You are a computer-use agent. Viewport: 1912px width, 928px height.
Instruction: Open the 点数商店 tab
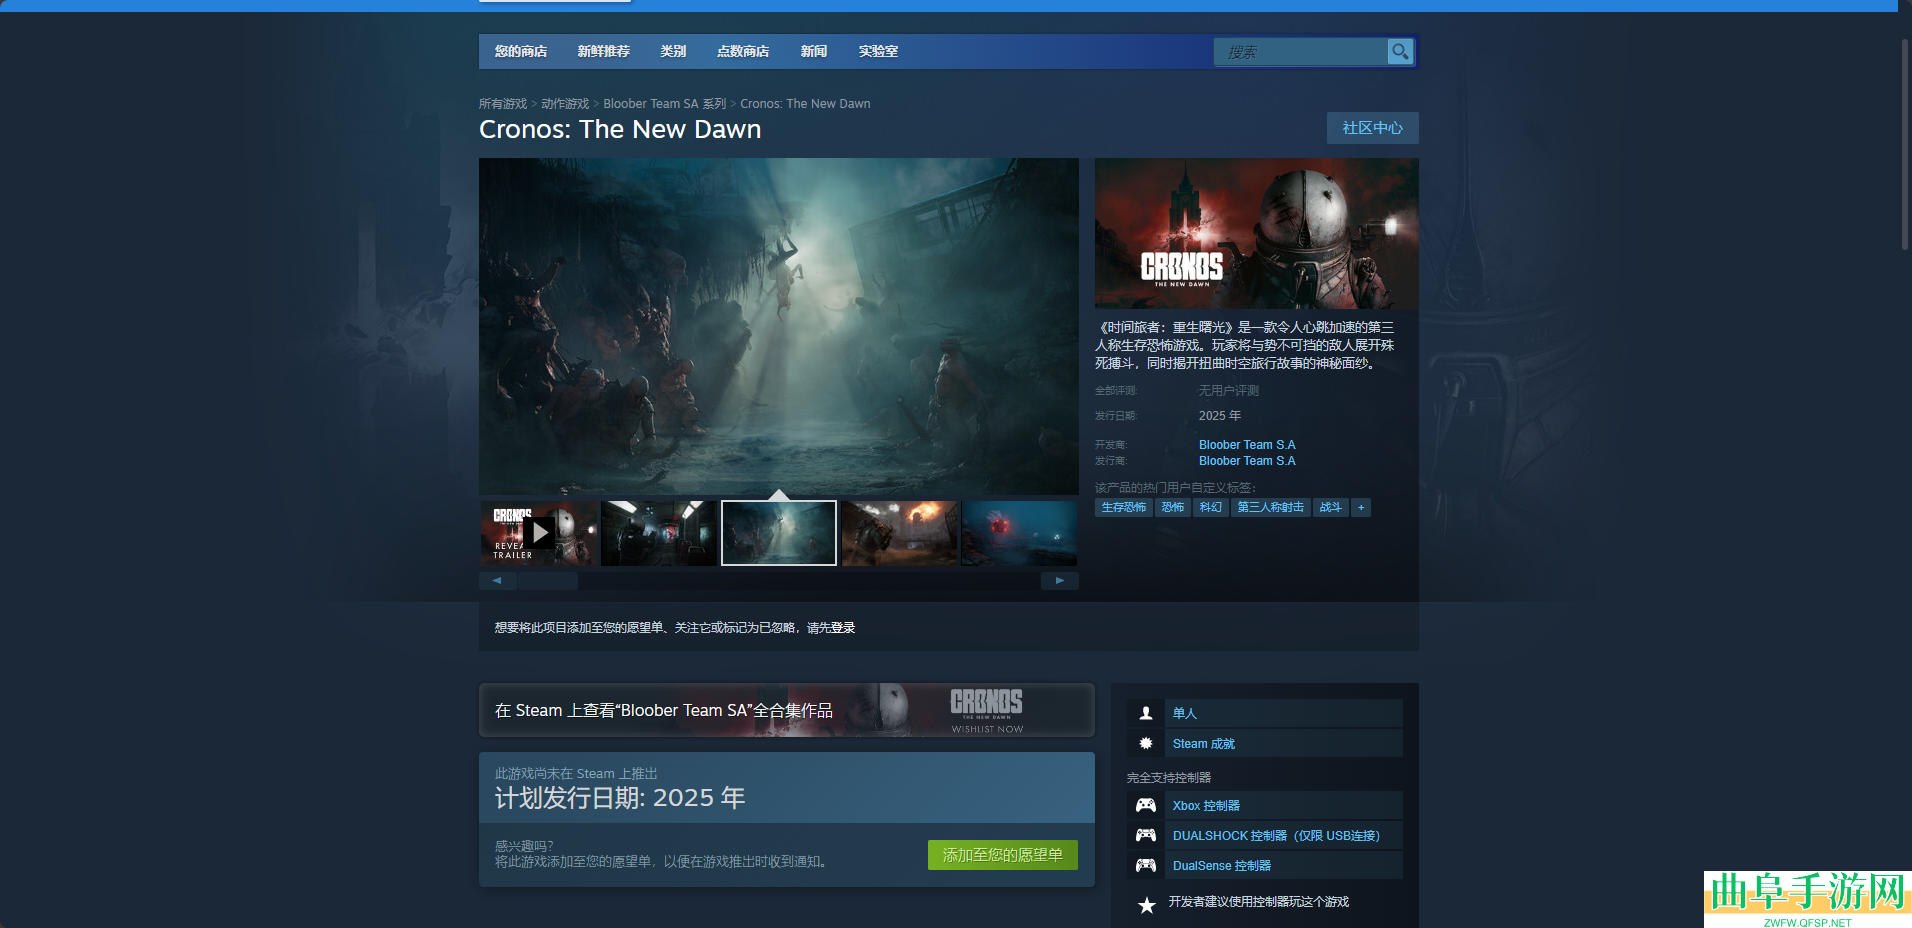point(743,51)
